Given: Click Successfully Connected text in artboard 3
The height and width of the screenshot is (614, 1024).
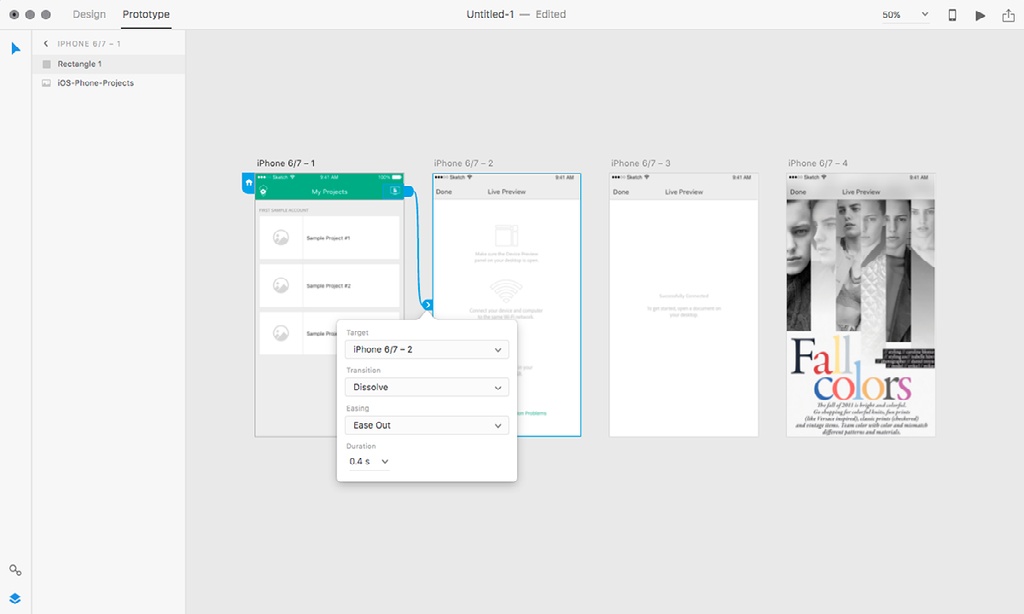Looking at the screenshot, I should 684,296.
